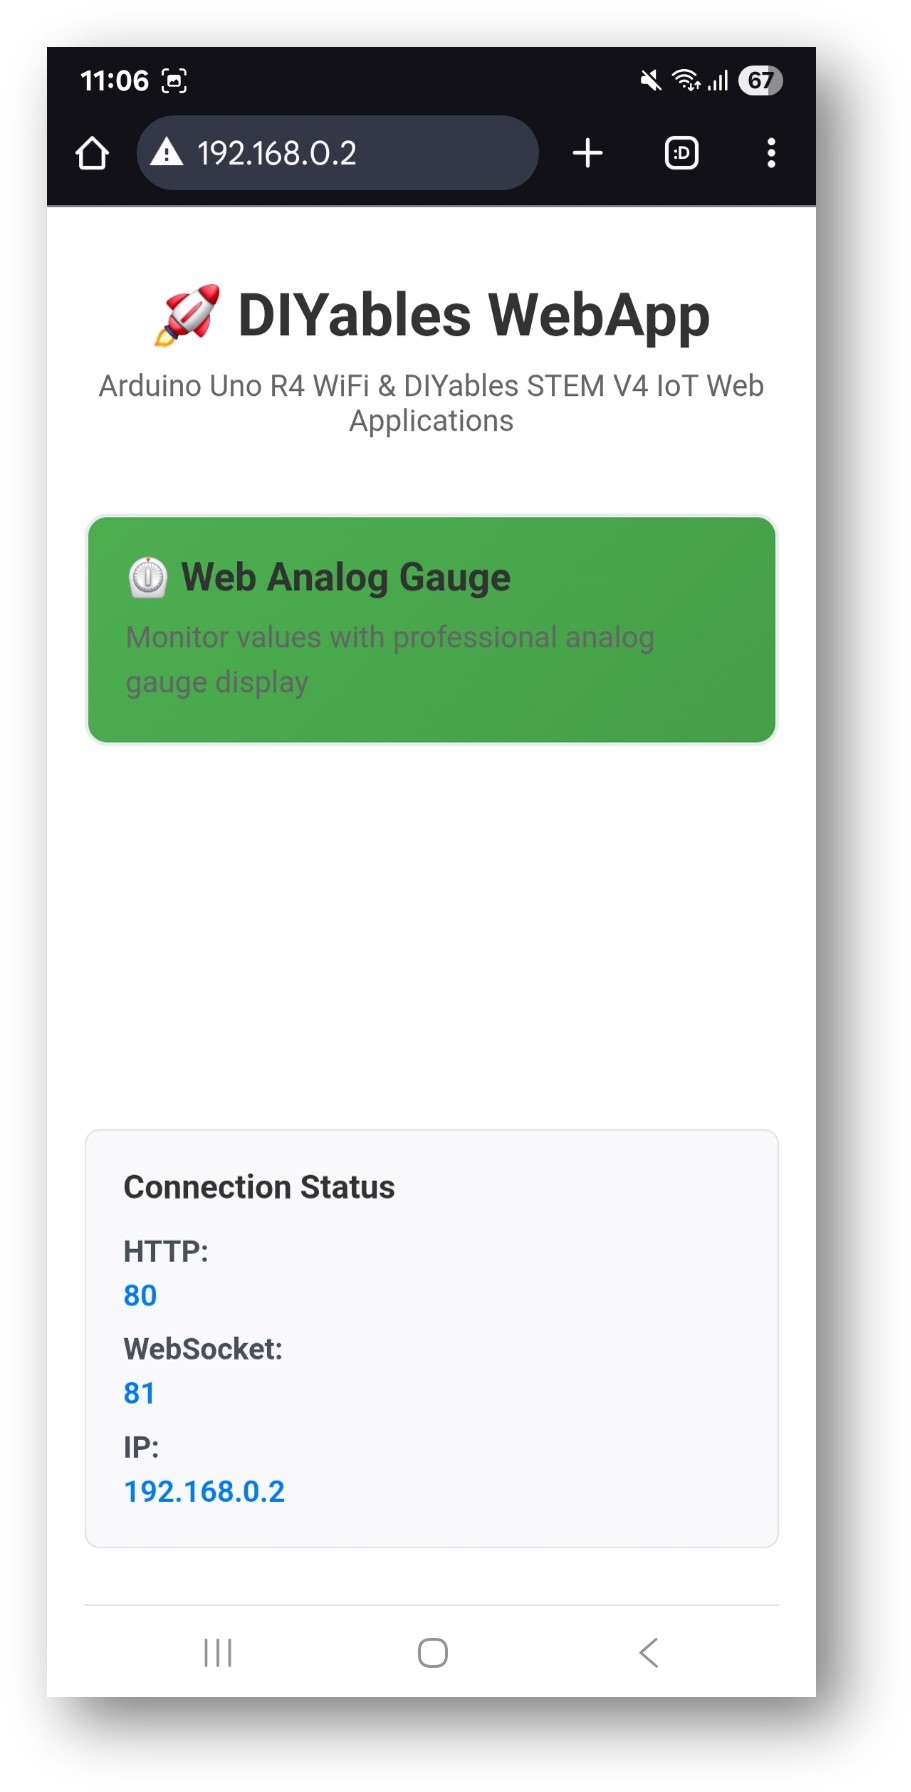Tap the home icon in the browser toolbar
Screen dimensions: 911x1792
(92, 153)
